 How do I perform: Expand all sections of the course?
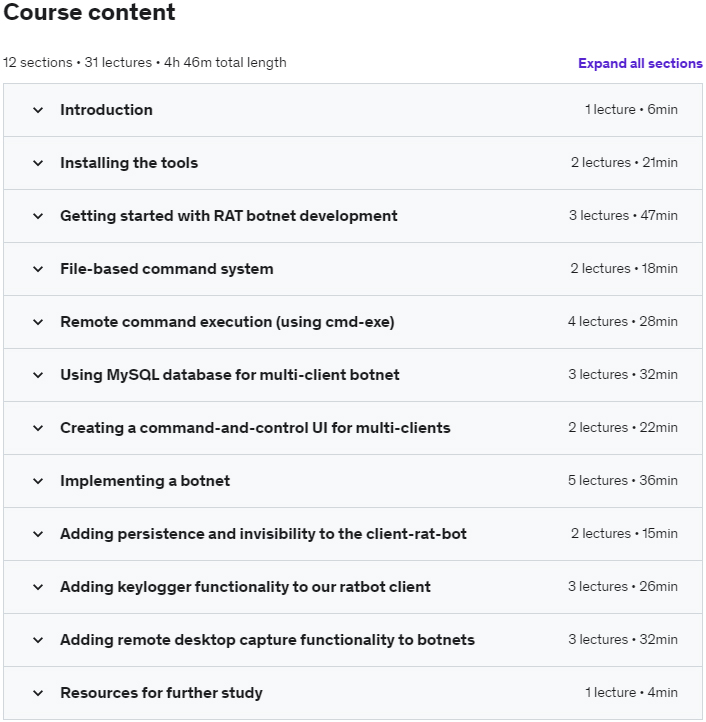640,63
